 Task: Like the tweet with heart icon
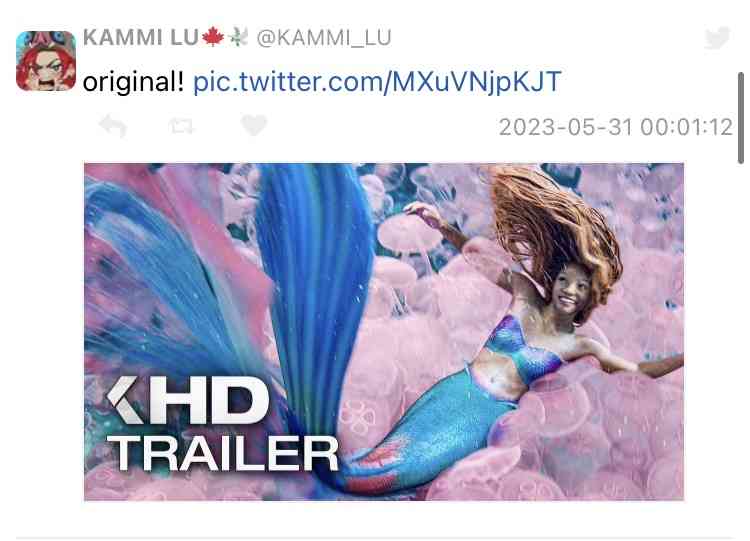point(254,125)
